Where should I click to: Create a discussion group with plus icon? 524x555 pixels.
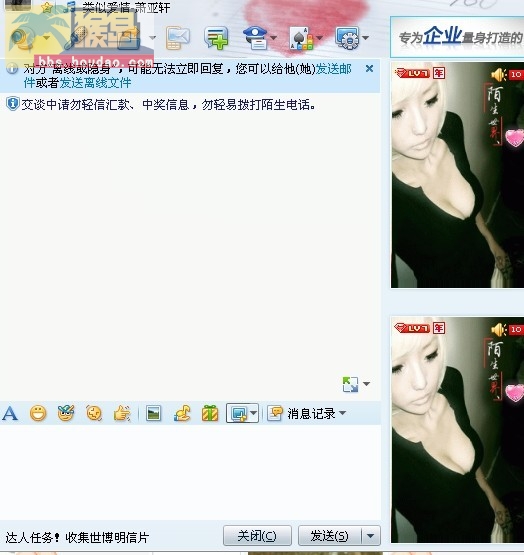click(x=216, y=38)
